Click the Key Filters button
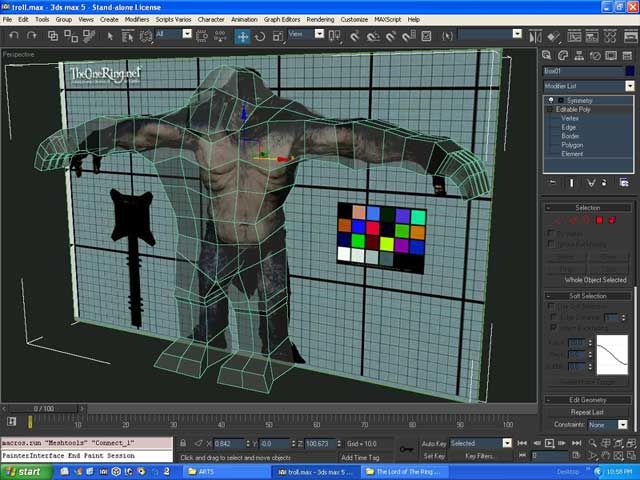Screen dimensions: 640x480 pos(479,456)
